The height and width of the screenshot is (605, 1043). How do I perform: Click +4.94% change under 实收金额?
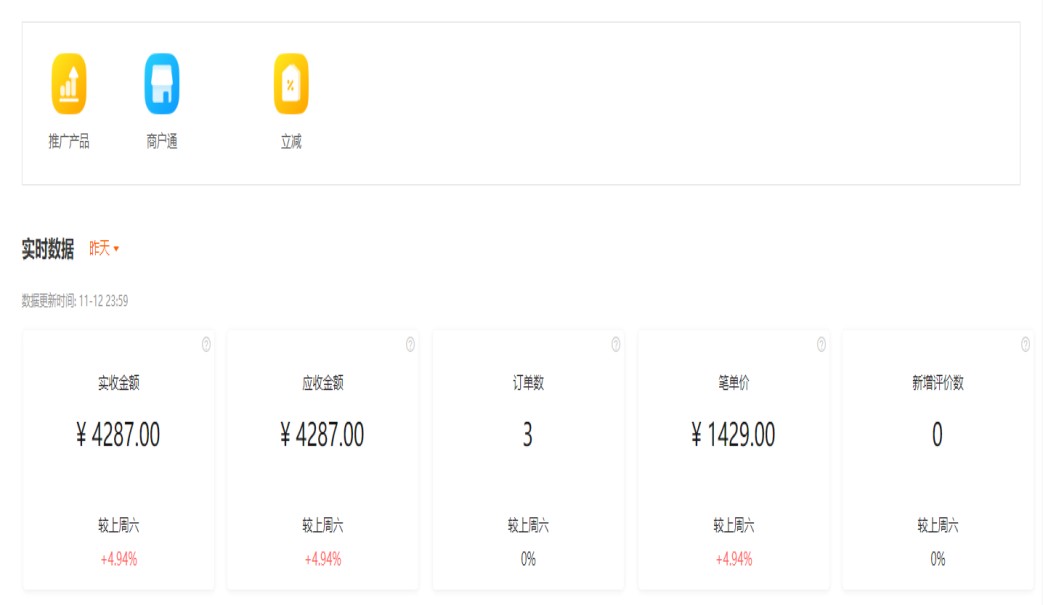118,559
